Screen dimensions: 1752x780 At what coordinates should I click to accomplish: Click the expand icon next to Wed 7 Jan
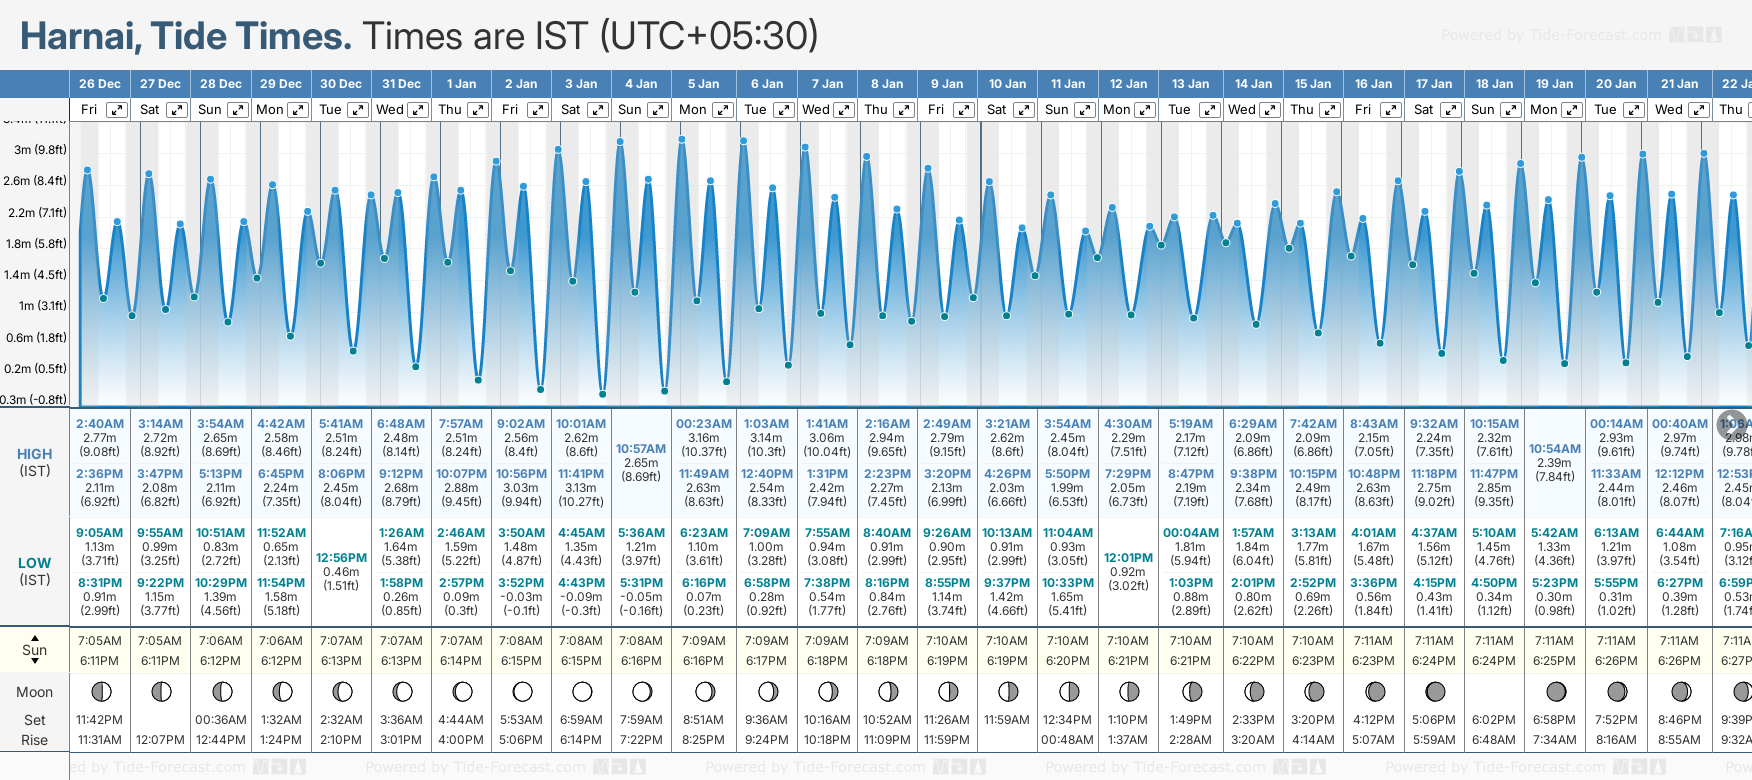pyautogui.click(x=844, y=110)
